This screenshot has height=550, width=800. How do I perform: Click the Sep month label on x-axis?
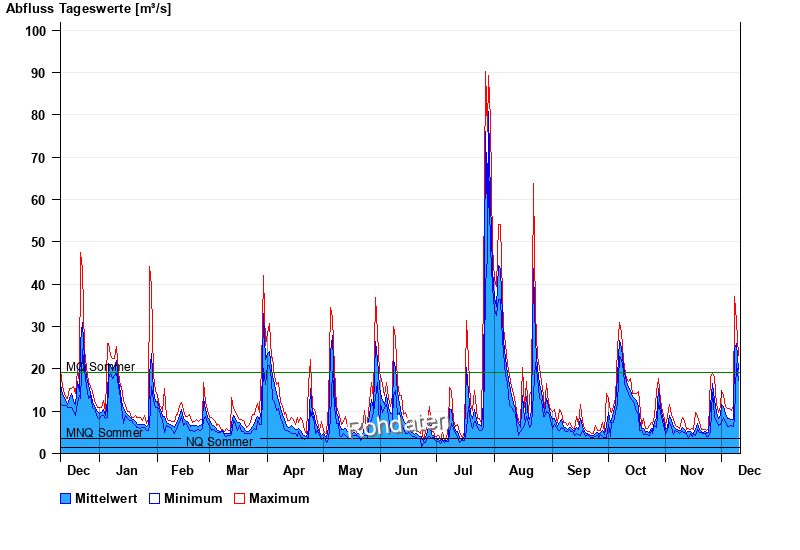579,470
